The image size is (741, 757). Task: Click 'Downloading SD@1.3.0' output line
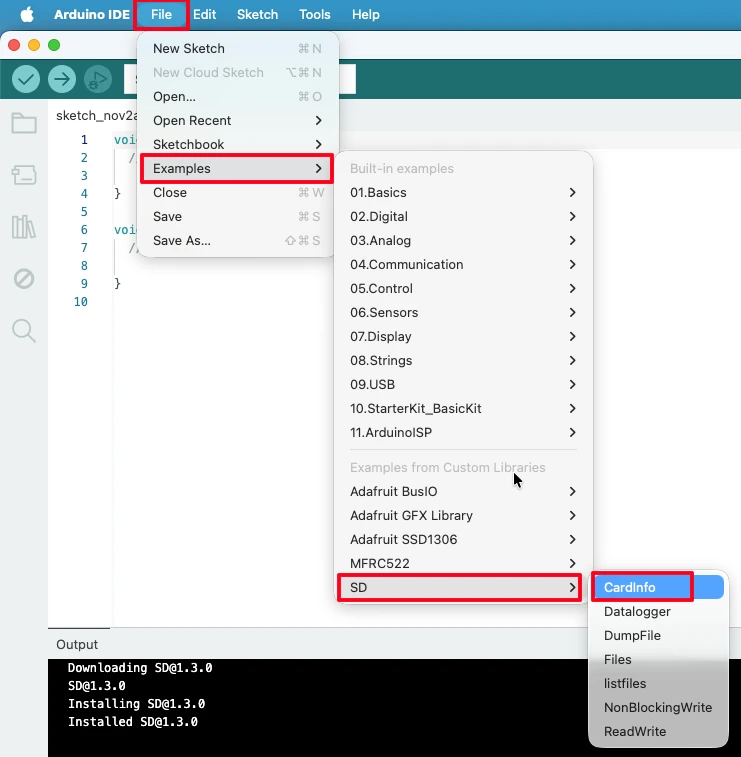coord(140,668)
